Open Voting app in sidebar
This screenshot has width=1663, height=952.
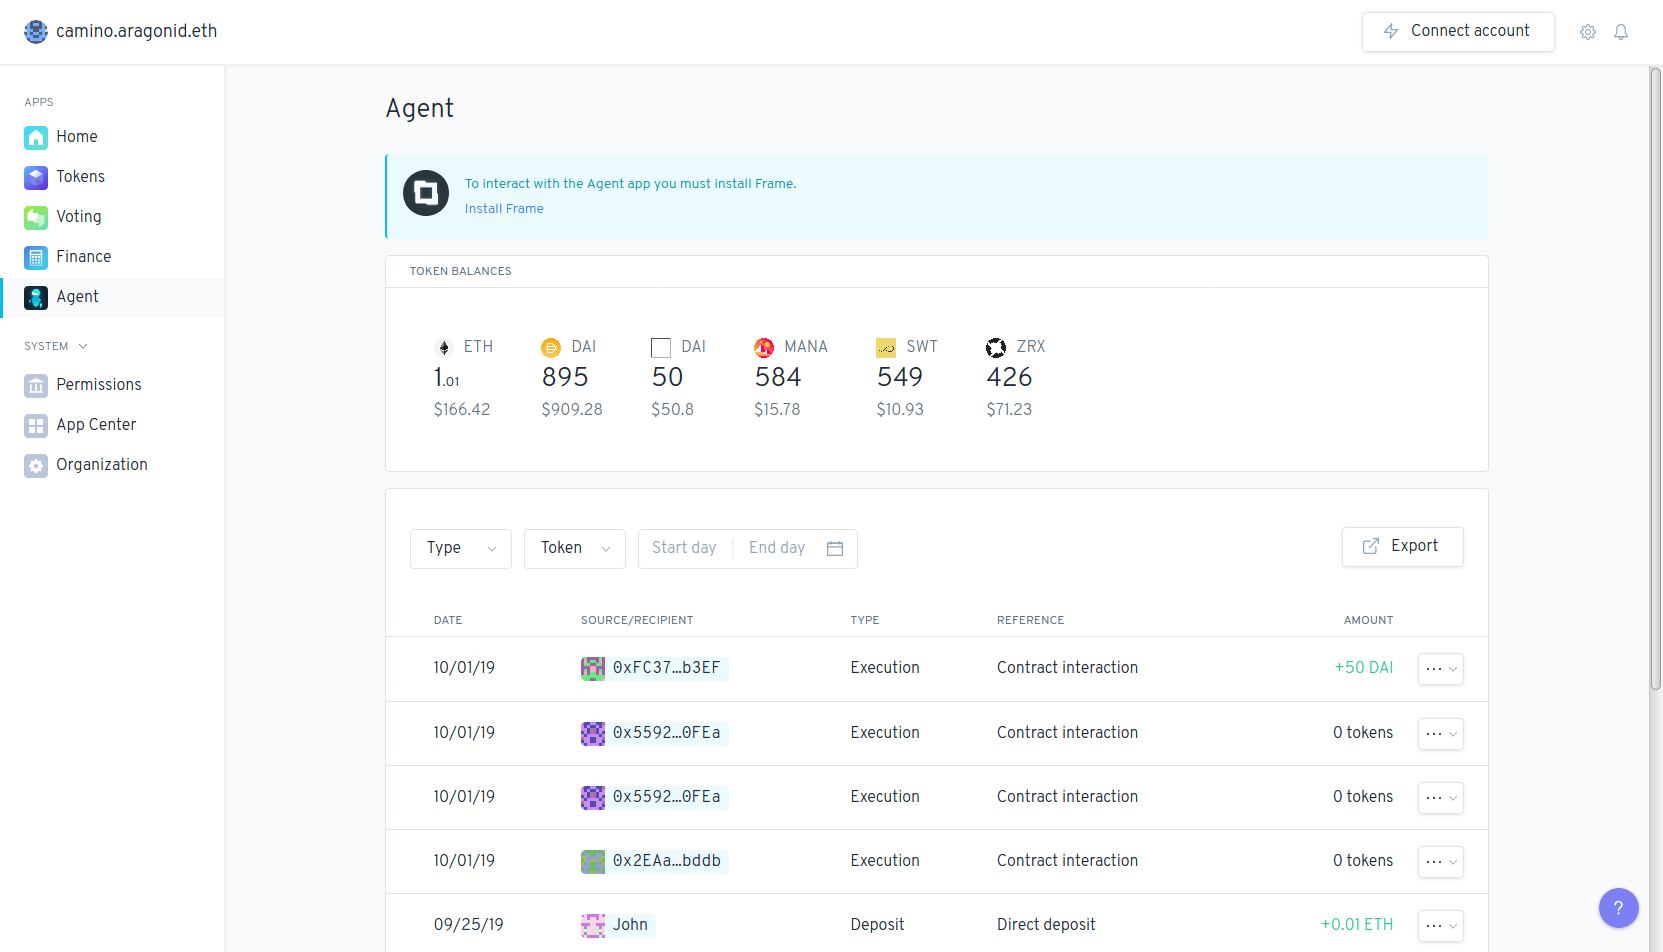click(x=78, y=217)
